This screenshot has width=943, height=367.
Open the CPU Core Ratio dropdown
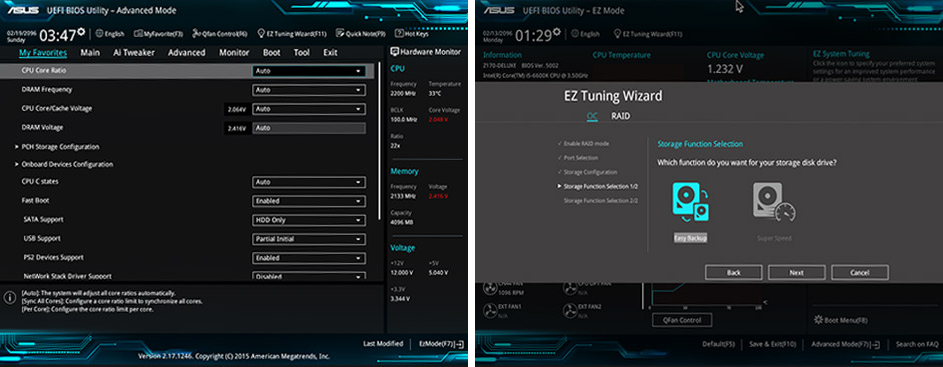[x=309, y=71]
